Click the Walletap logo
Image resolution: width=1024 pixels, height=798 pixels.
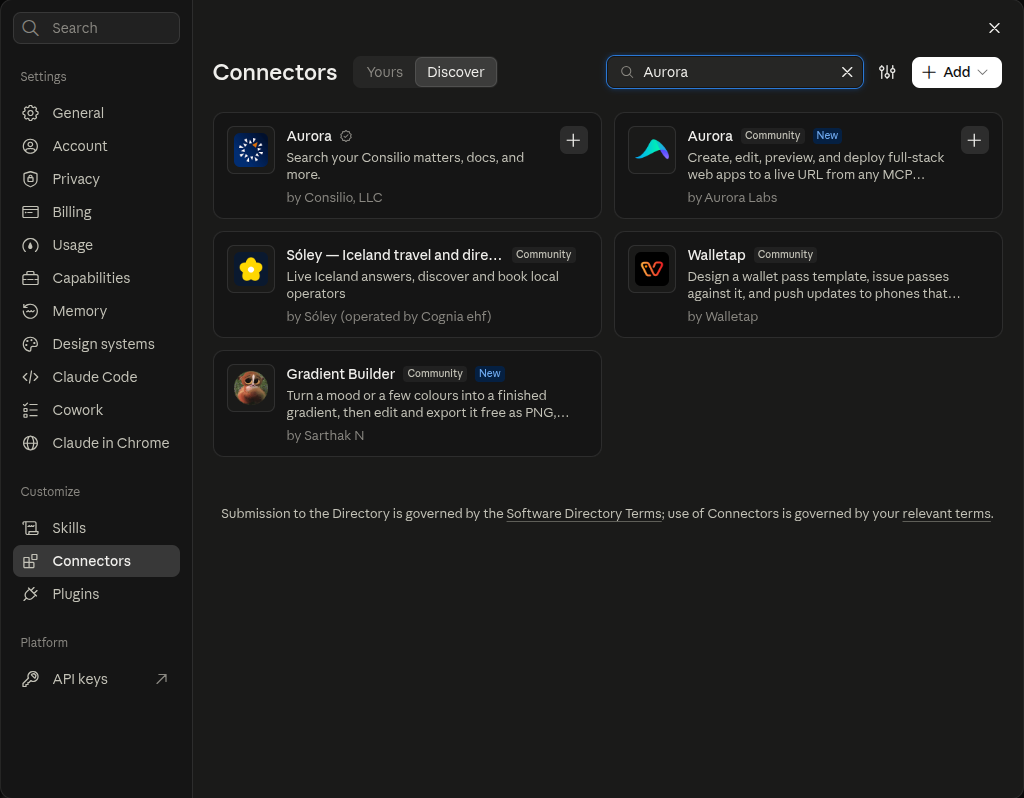[x=652, y=268]
